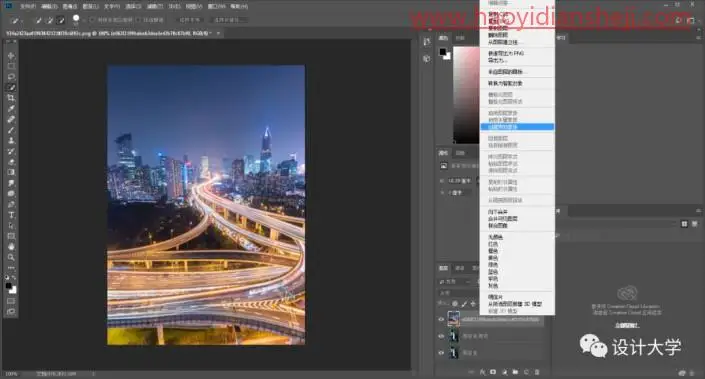Choose 合并可见图层 in context menu
The image size is (705, 379).
(503, 218)
